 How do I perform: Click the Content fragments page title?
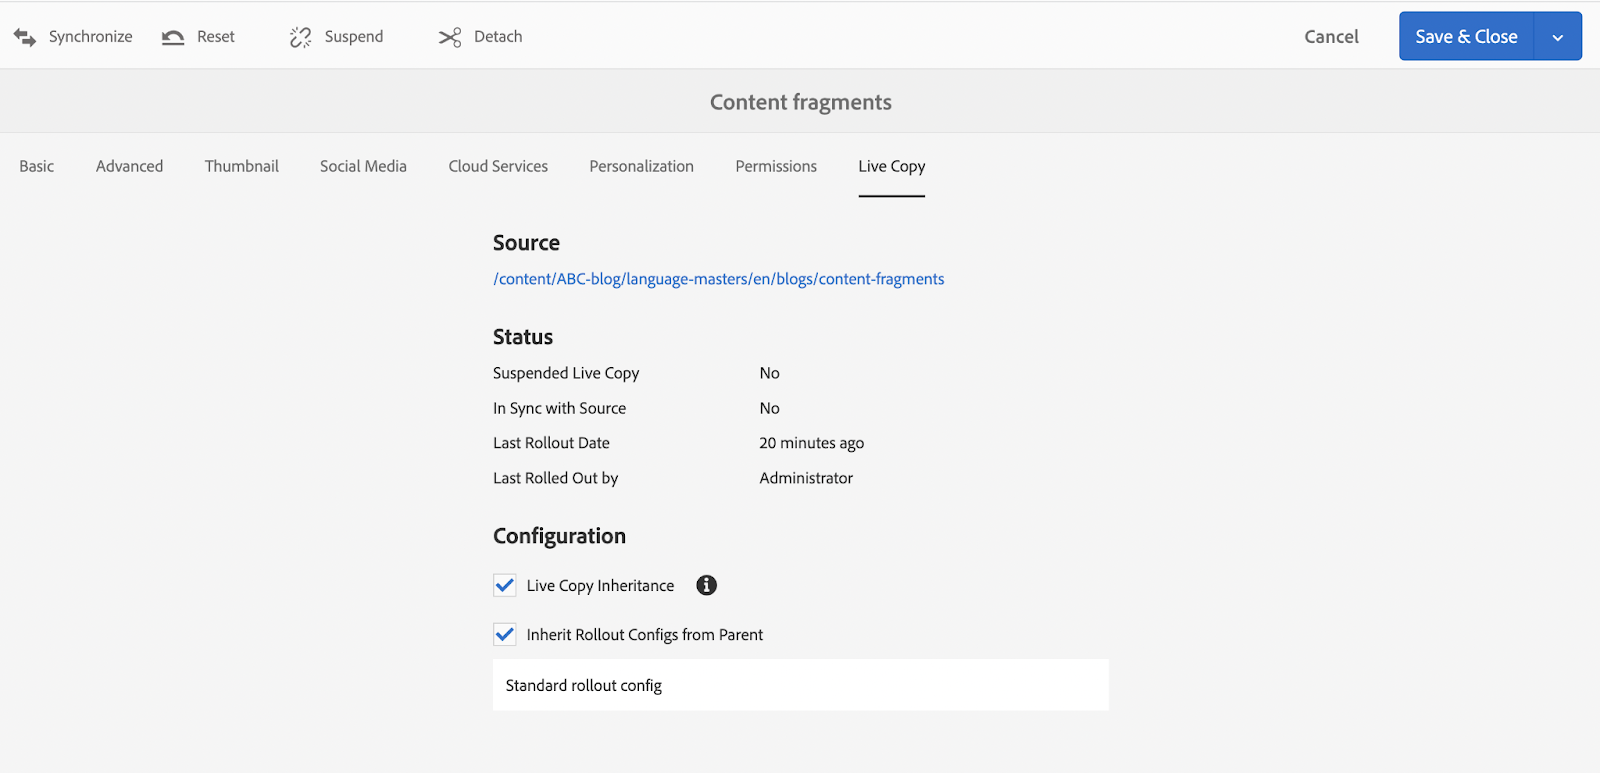[800, 102]
